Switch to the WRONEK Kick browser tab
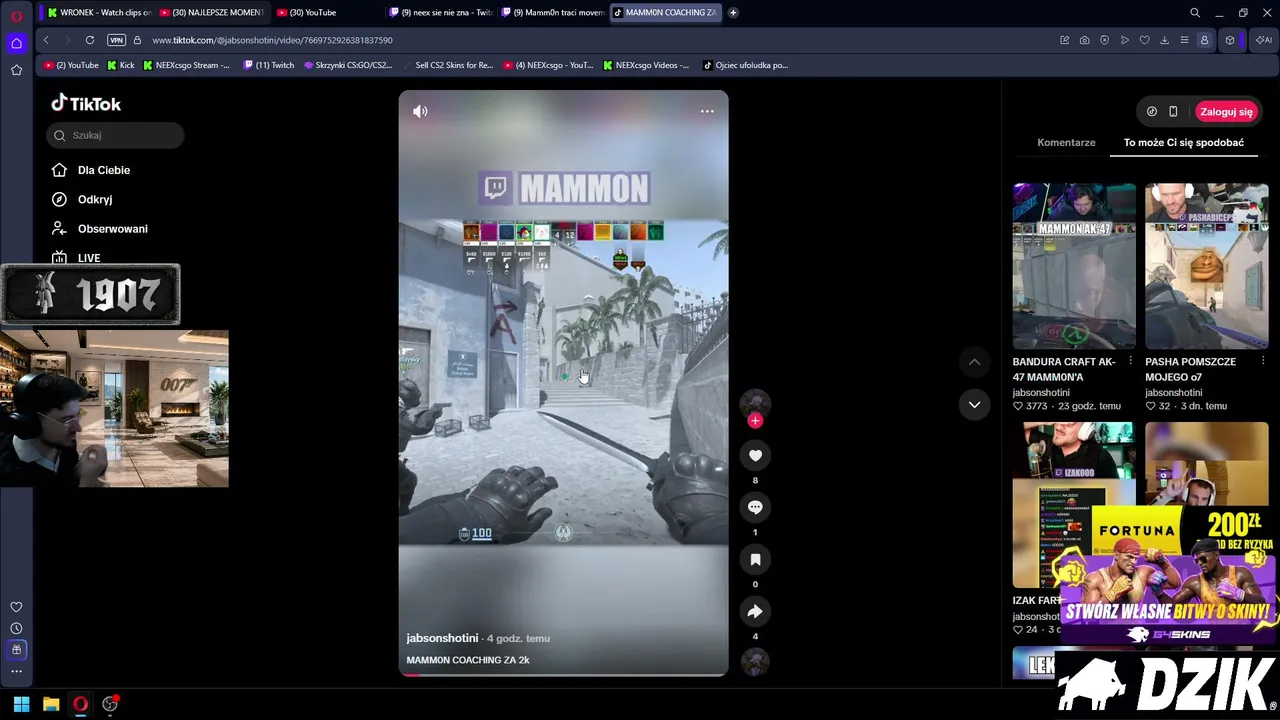The image size is (1280, 720). [x=99, y=13]
